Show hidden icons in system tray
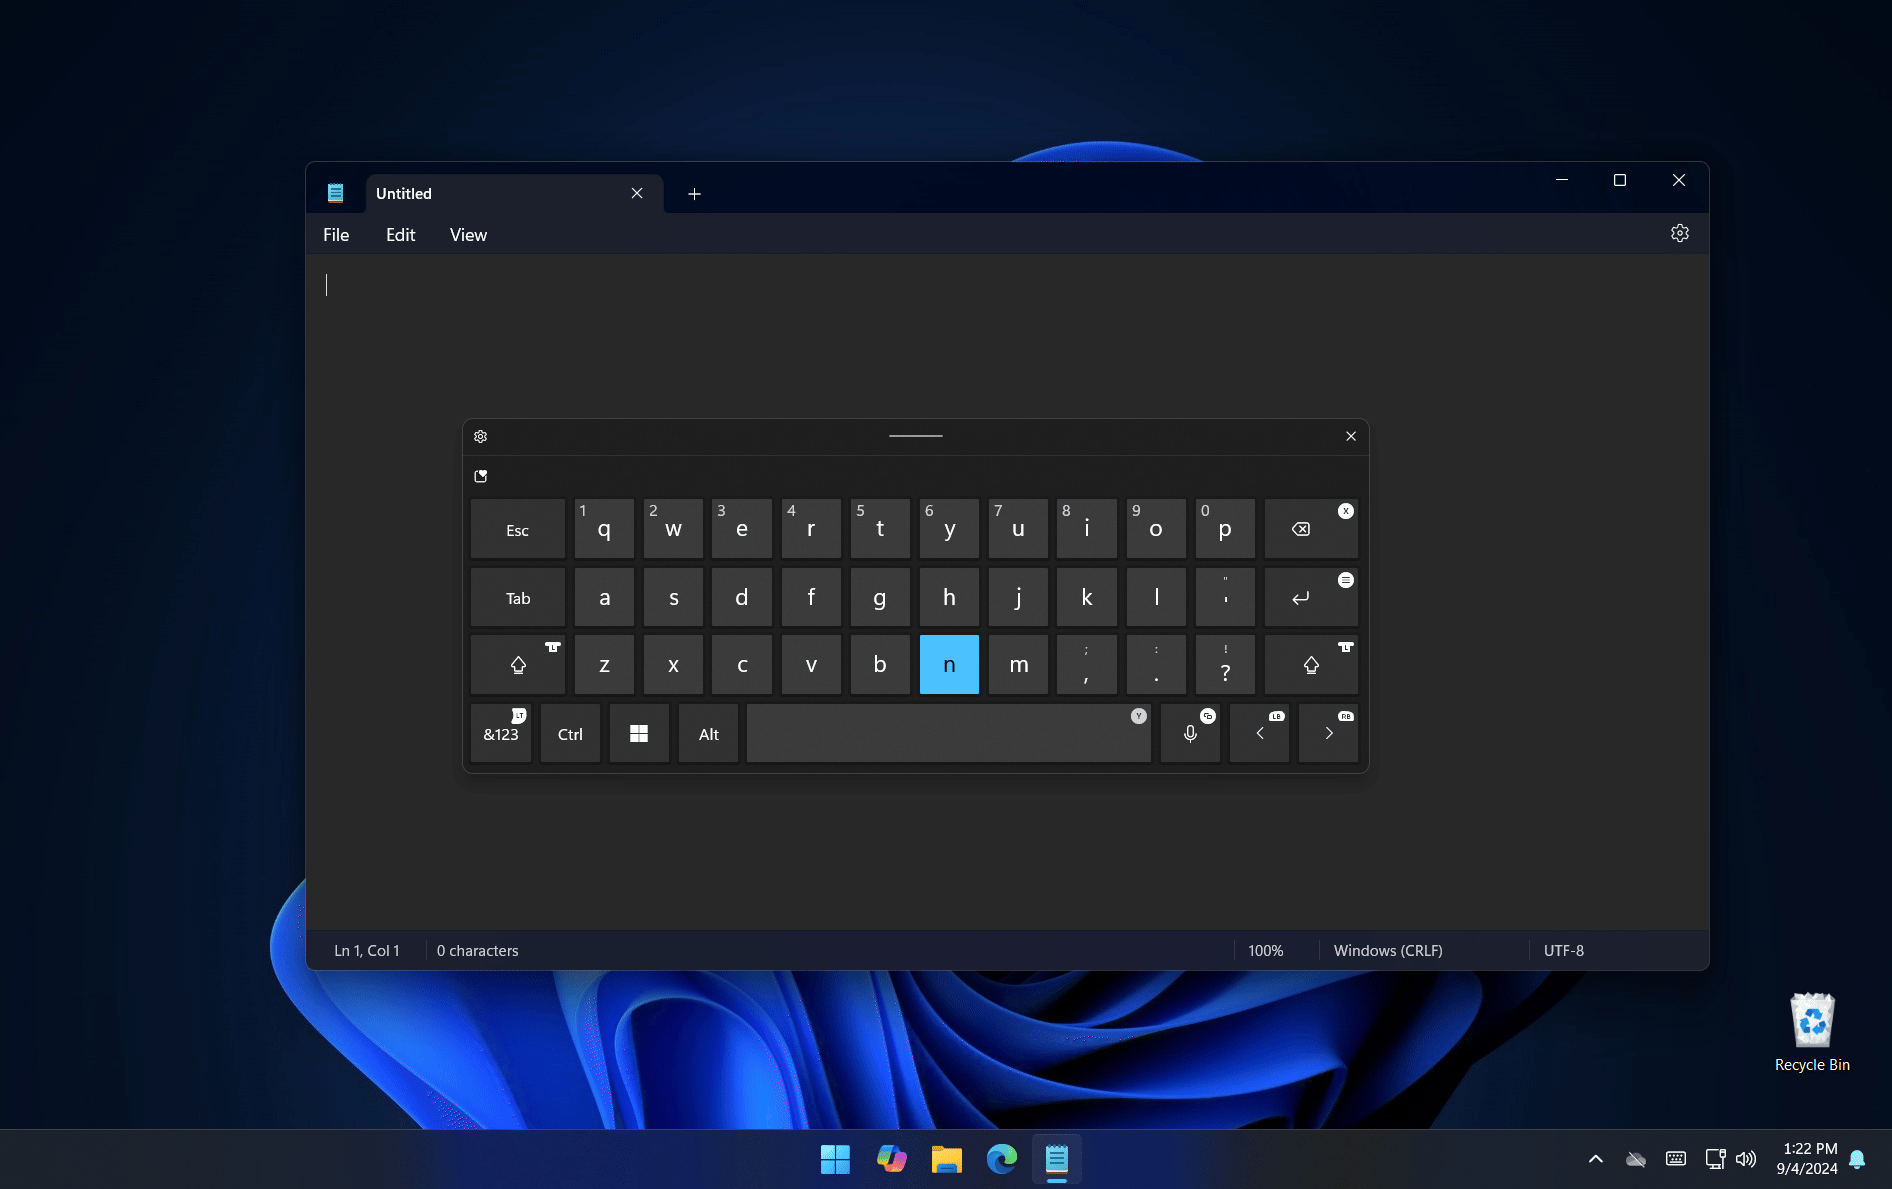This screenshot has width=1892, height=1189. 1595,1159
